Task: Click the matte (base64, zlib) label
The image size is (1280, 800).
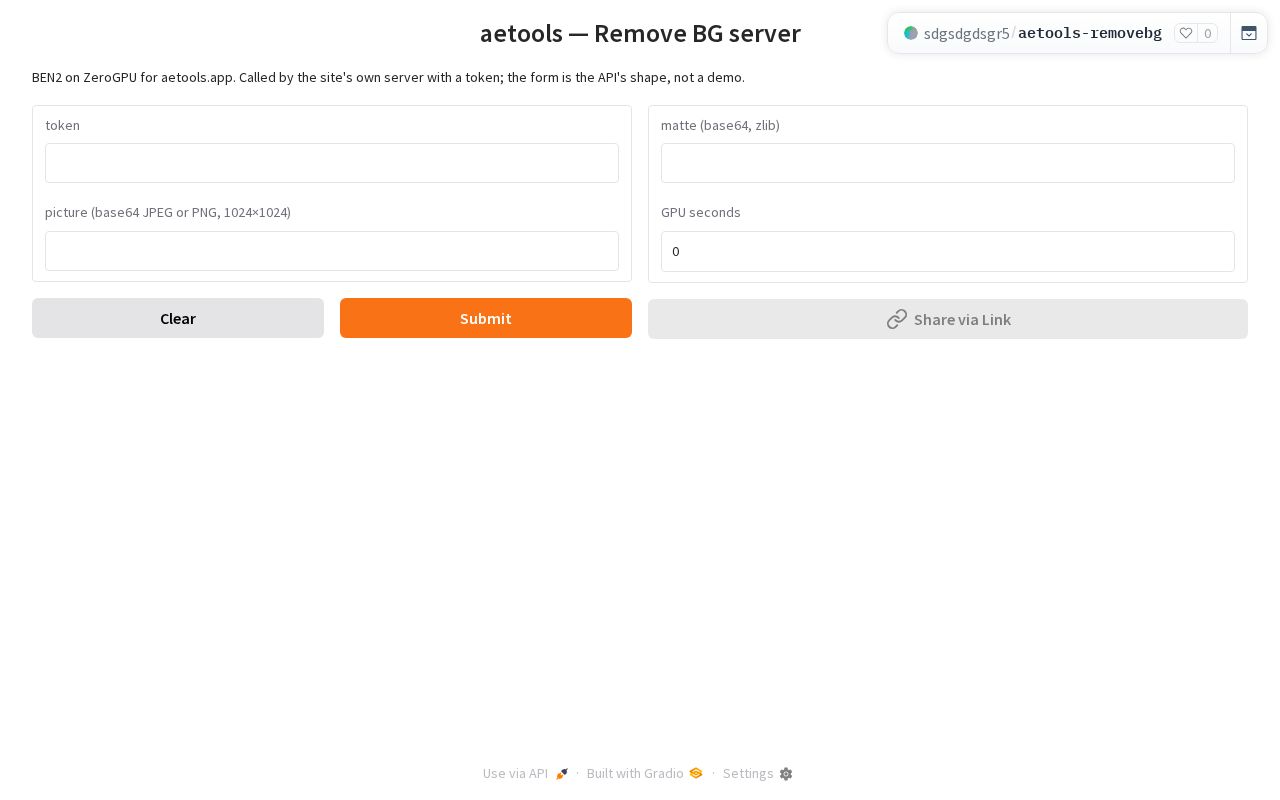Action: pos(720,125)
